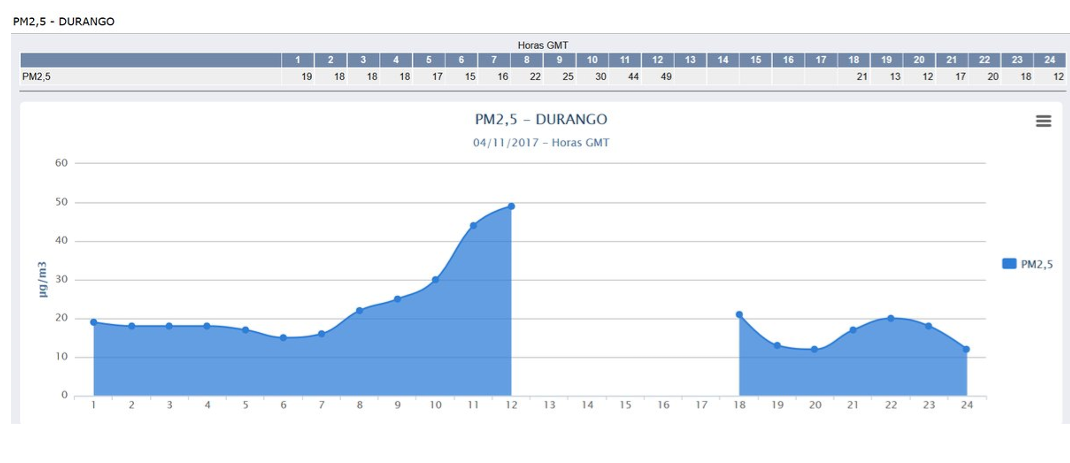Screen dimensions: 1070x463
Task: Click the y-axis value 60
Action: pos(61,163)
